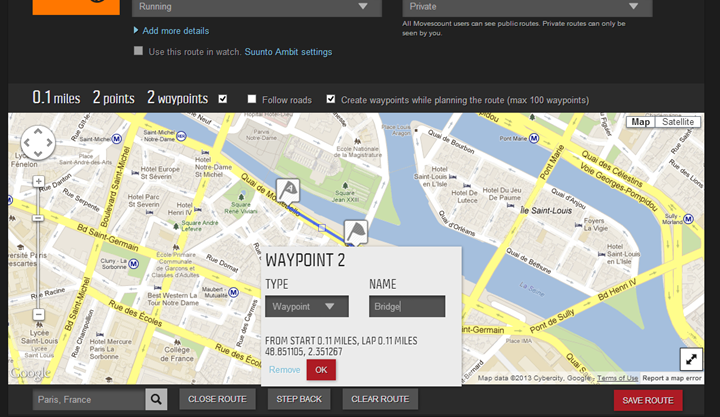Click Clear Route button
Image resolution: width=720 pixels, height=417 pixels.
(380, 399)
